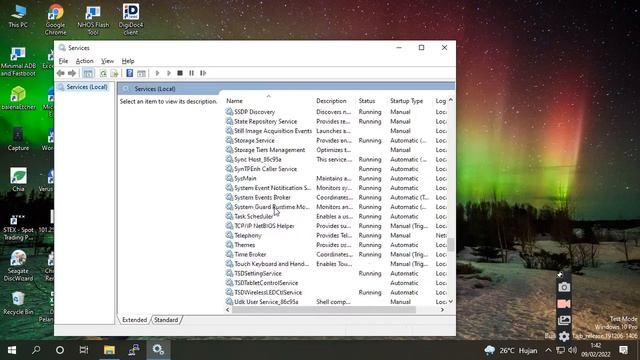640x360 pixels.
Task: Open Task View on the taskbar
Action: click(x=84, y=350)
